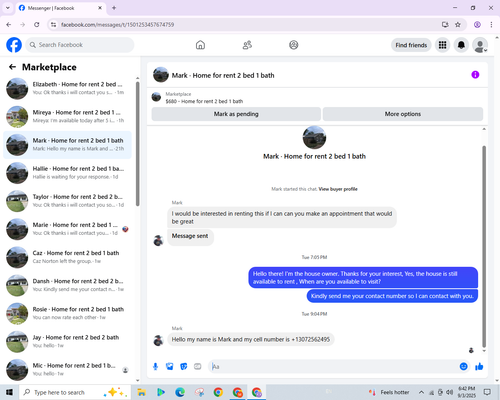The width and height of the screenshot is (500, 400).
Task: Open File Explorer from the taskbar
Action: (x=142, y=392)
